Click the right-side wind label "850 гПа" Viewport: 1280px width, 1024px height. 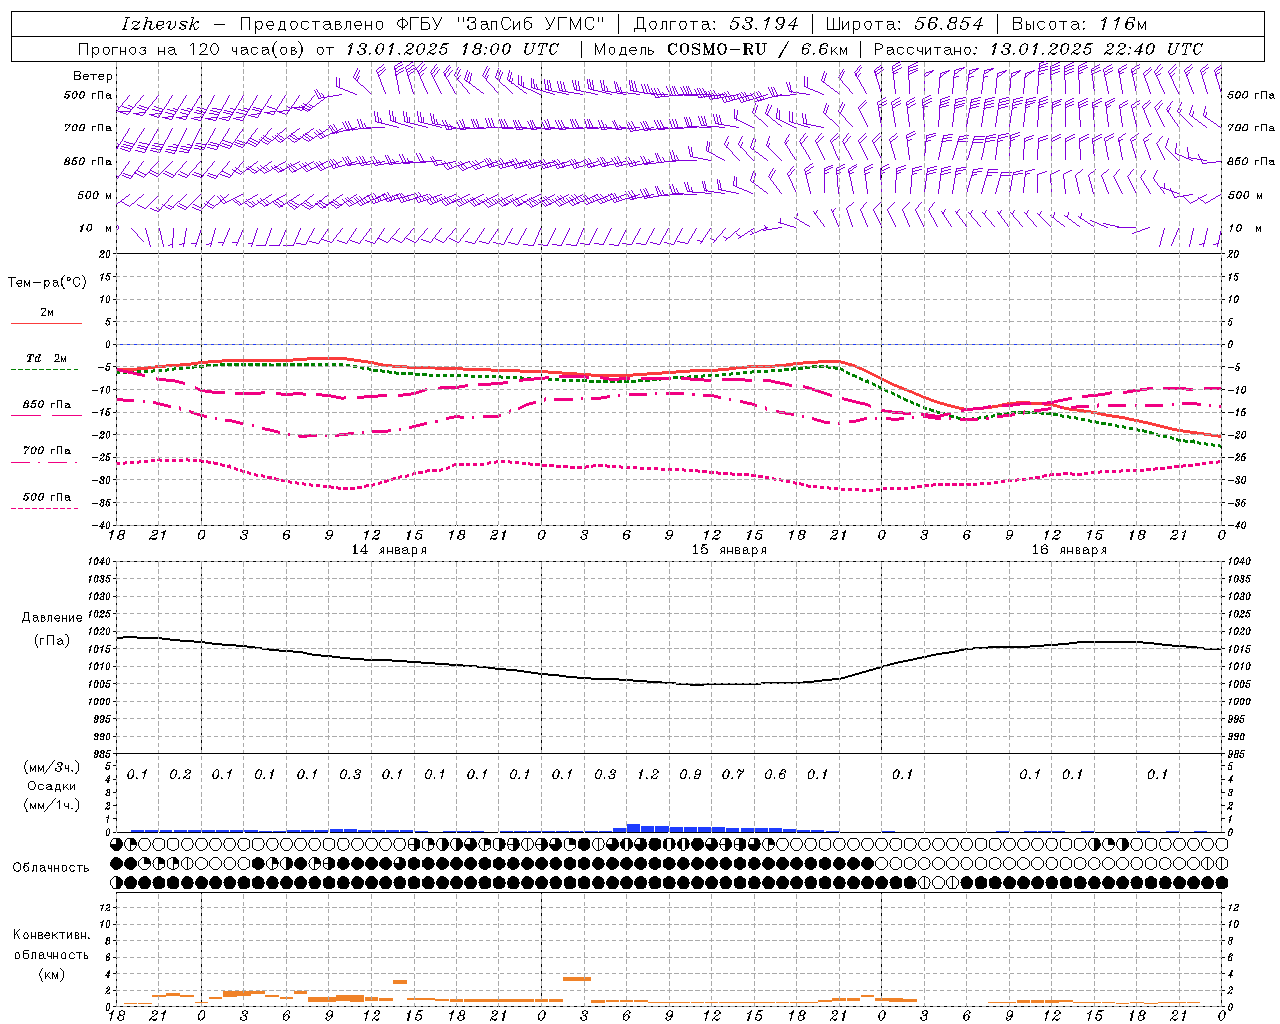tap(1251, 161)
